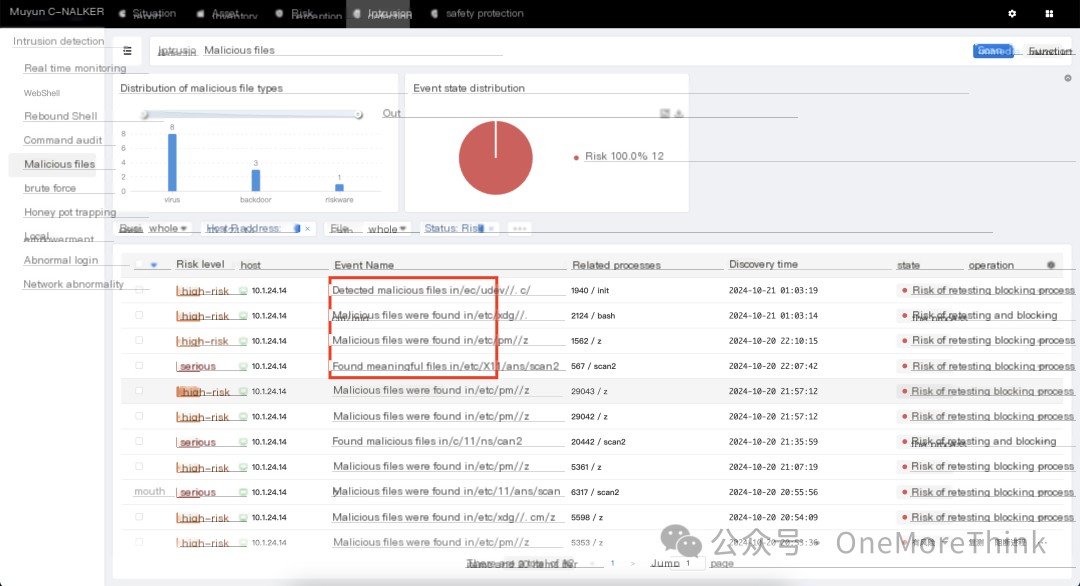1080x586 pixels.
Task: Open event 'Detected malicious files in/ec/udev//. c/'
Action: pyautogui.click(x=431, y=291)
